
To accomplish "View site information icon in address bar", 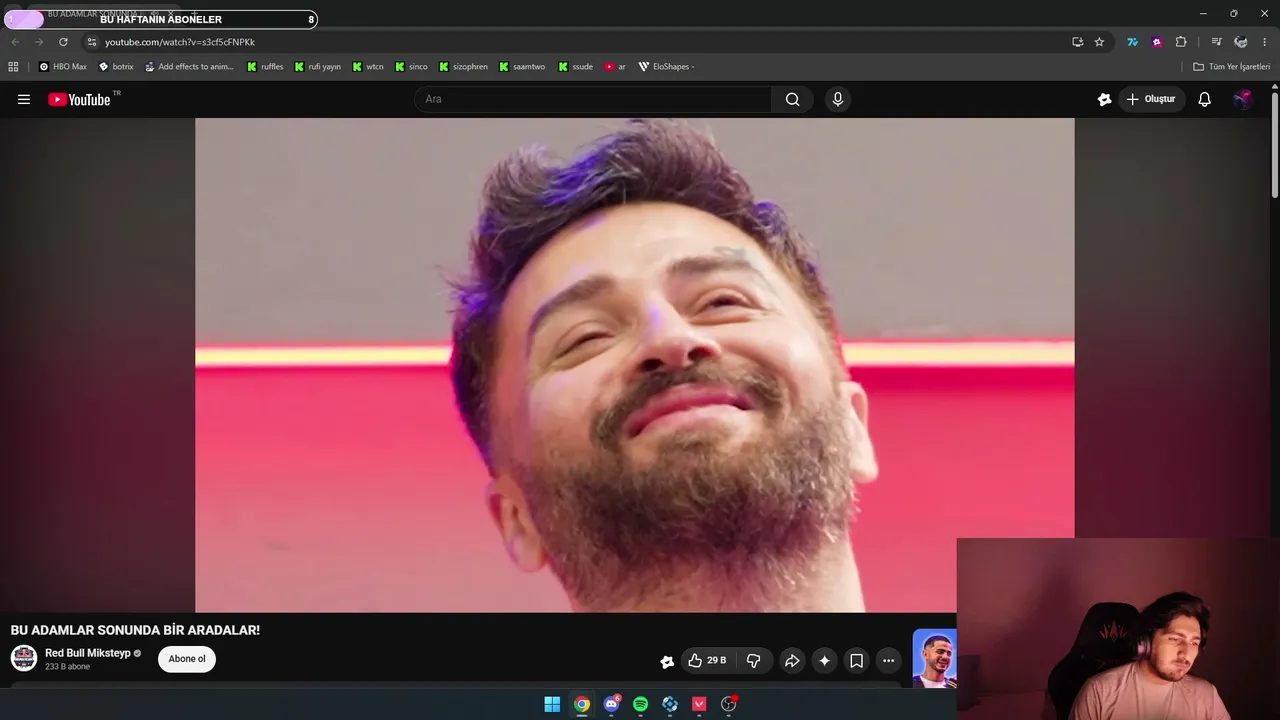I will point(91,42).
